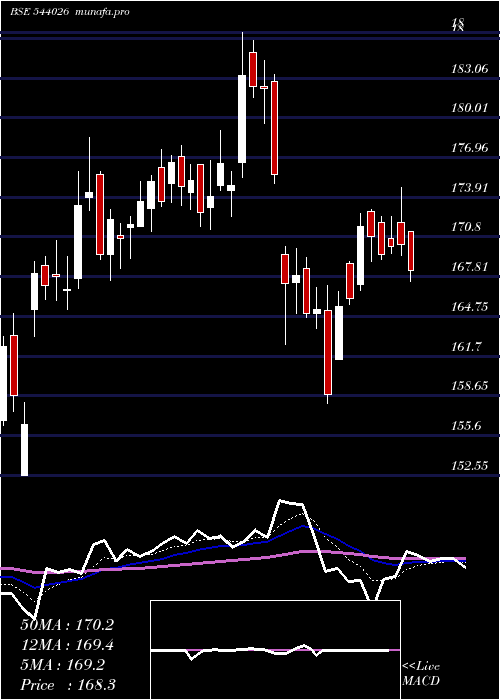Click the 'Price : 168.3' readout
This screenshot has width=500, height=700.
[x=68, y=685]
